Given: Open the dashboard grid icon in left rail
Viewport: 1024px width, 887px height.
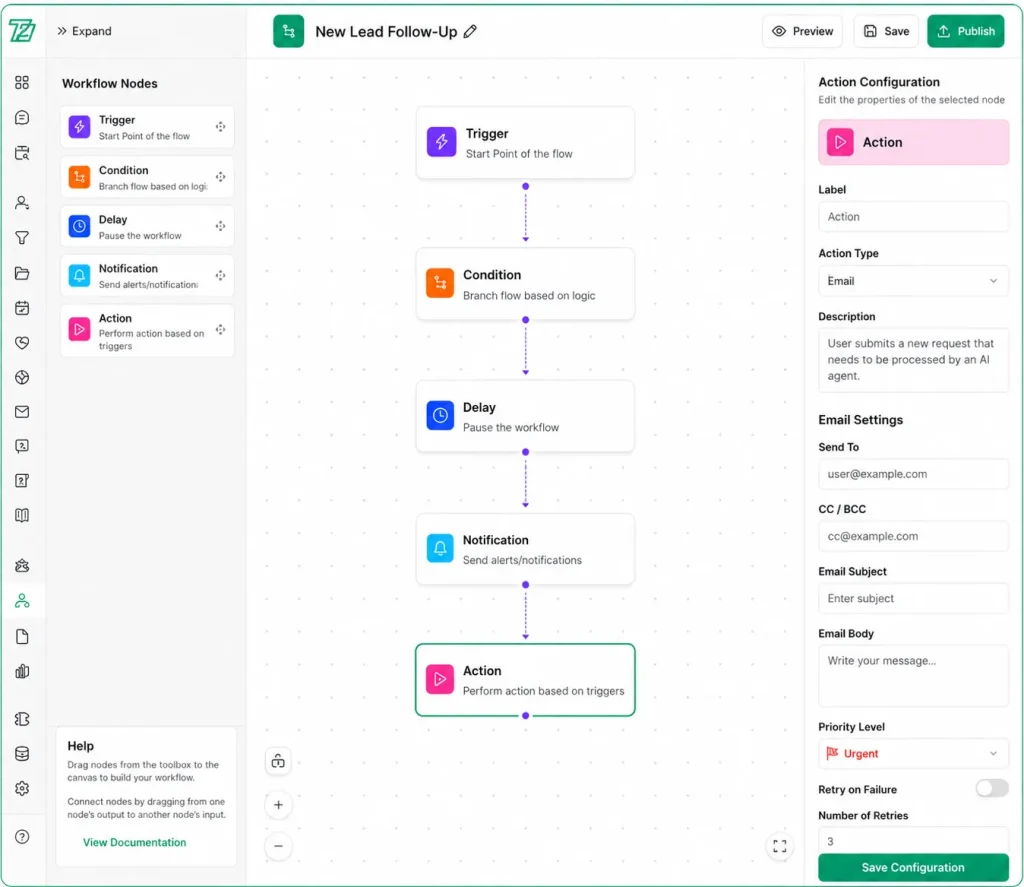Looking at the screenshot, I should click(22, 84).
